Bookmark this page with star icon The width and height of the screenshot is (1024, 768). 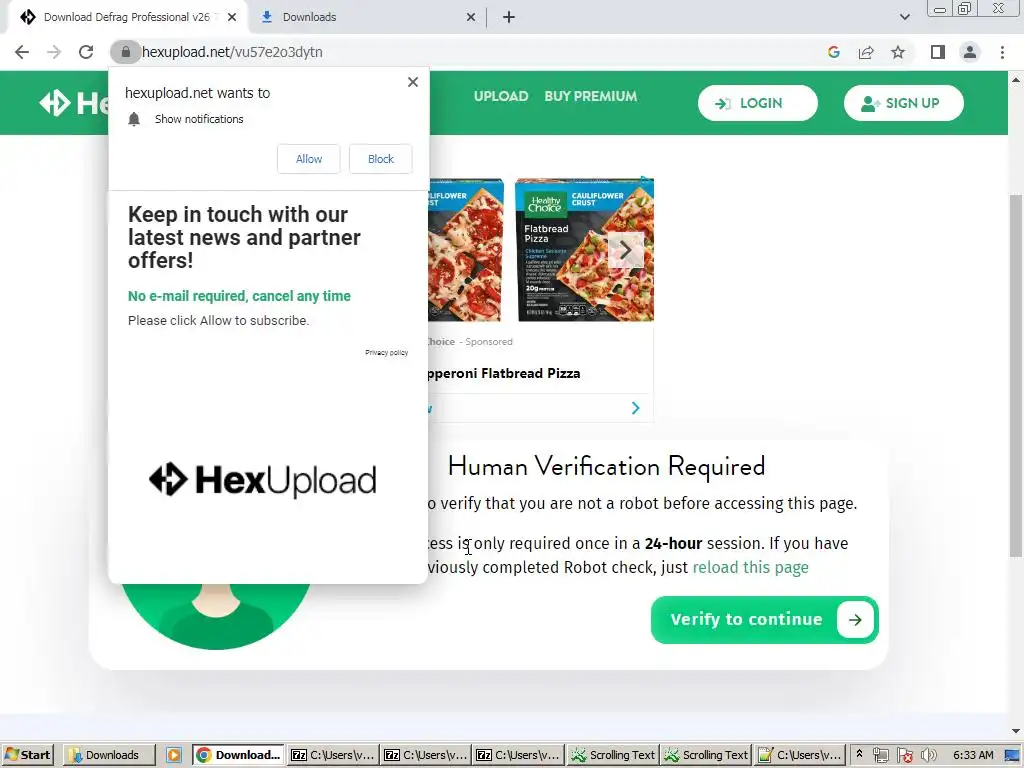coord(898,52)
